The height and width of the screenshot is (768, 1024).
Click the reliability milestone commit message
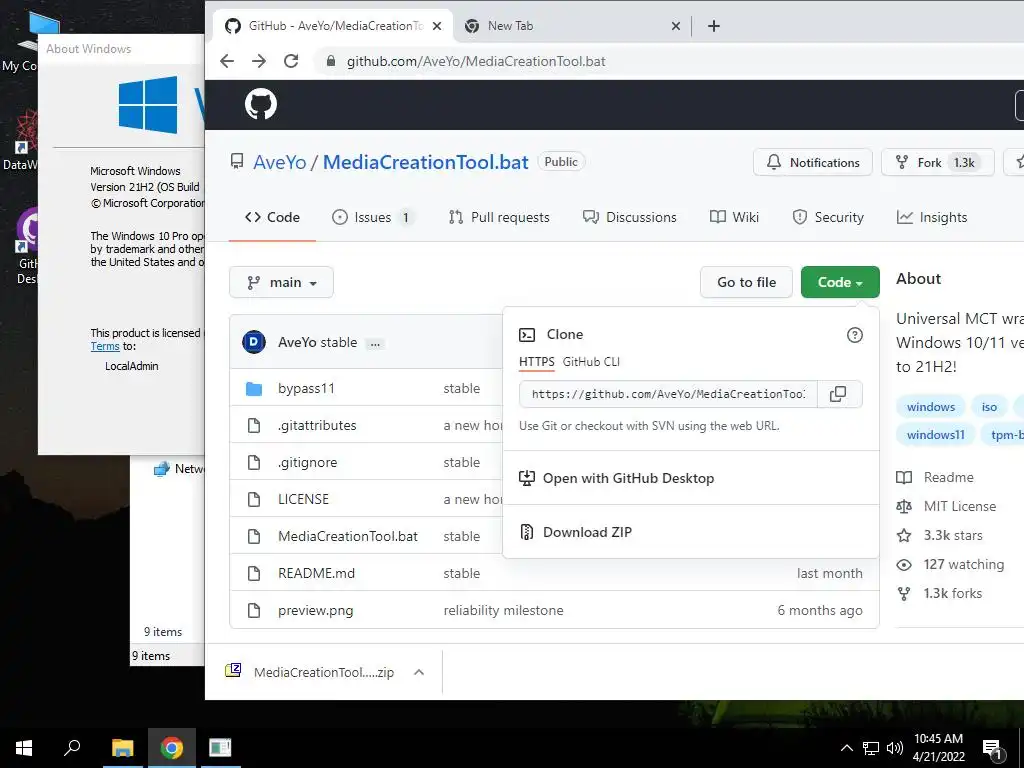click(x=503, y=611)
